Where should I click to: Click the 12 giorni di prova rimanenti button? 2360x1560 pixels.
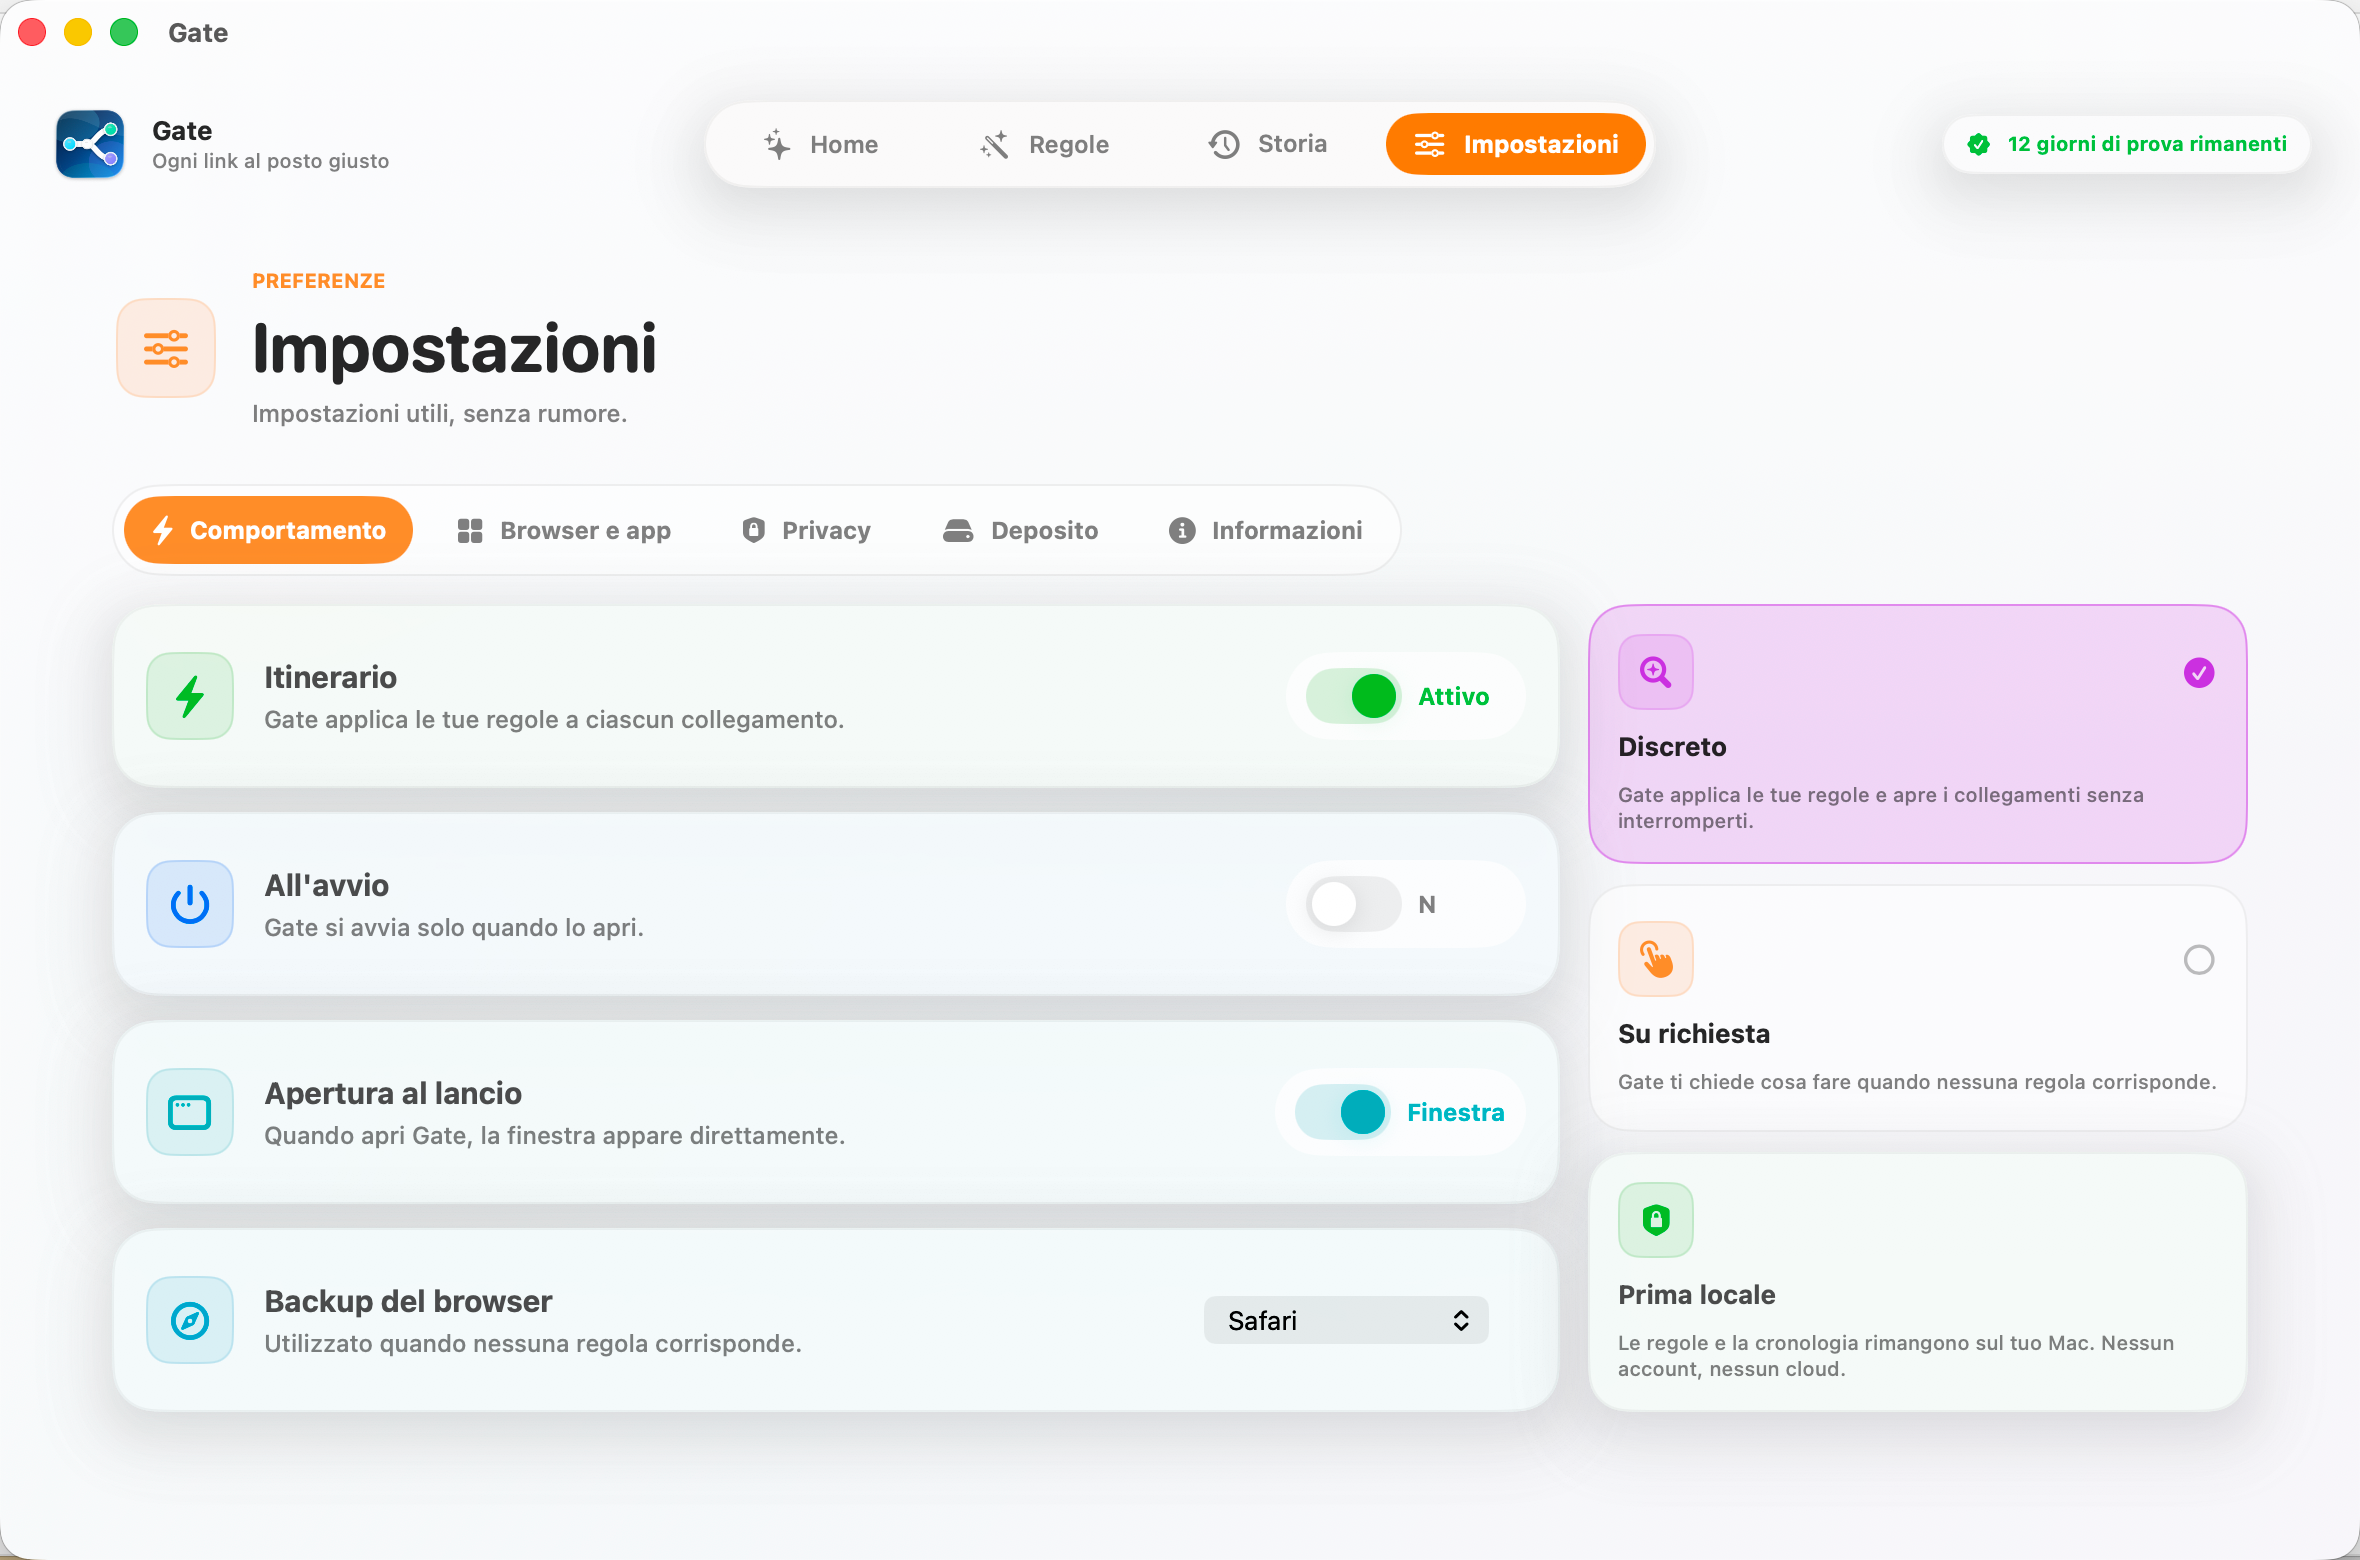[2127, 144]
